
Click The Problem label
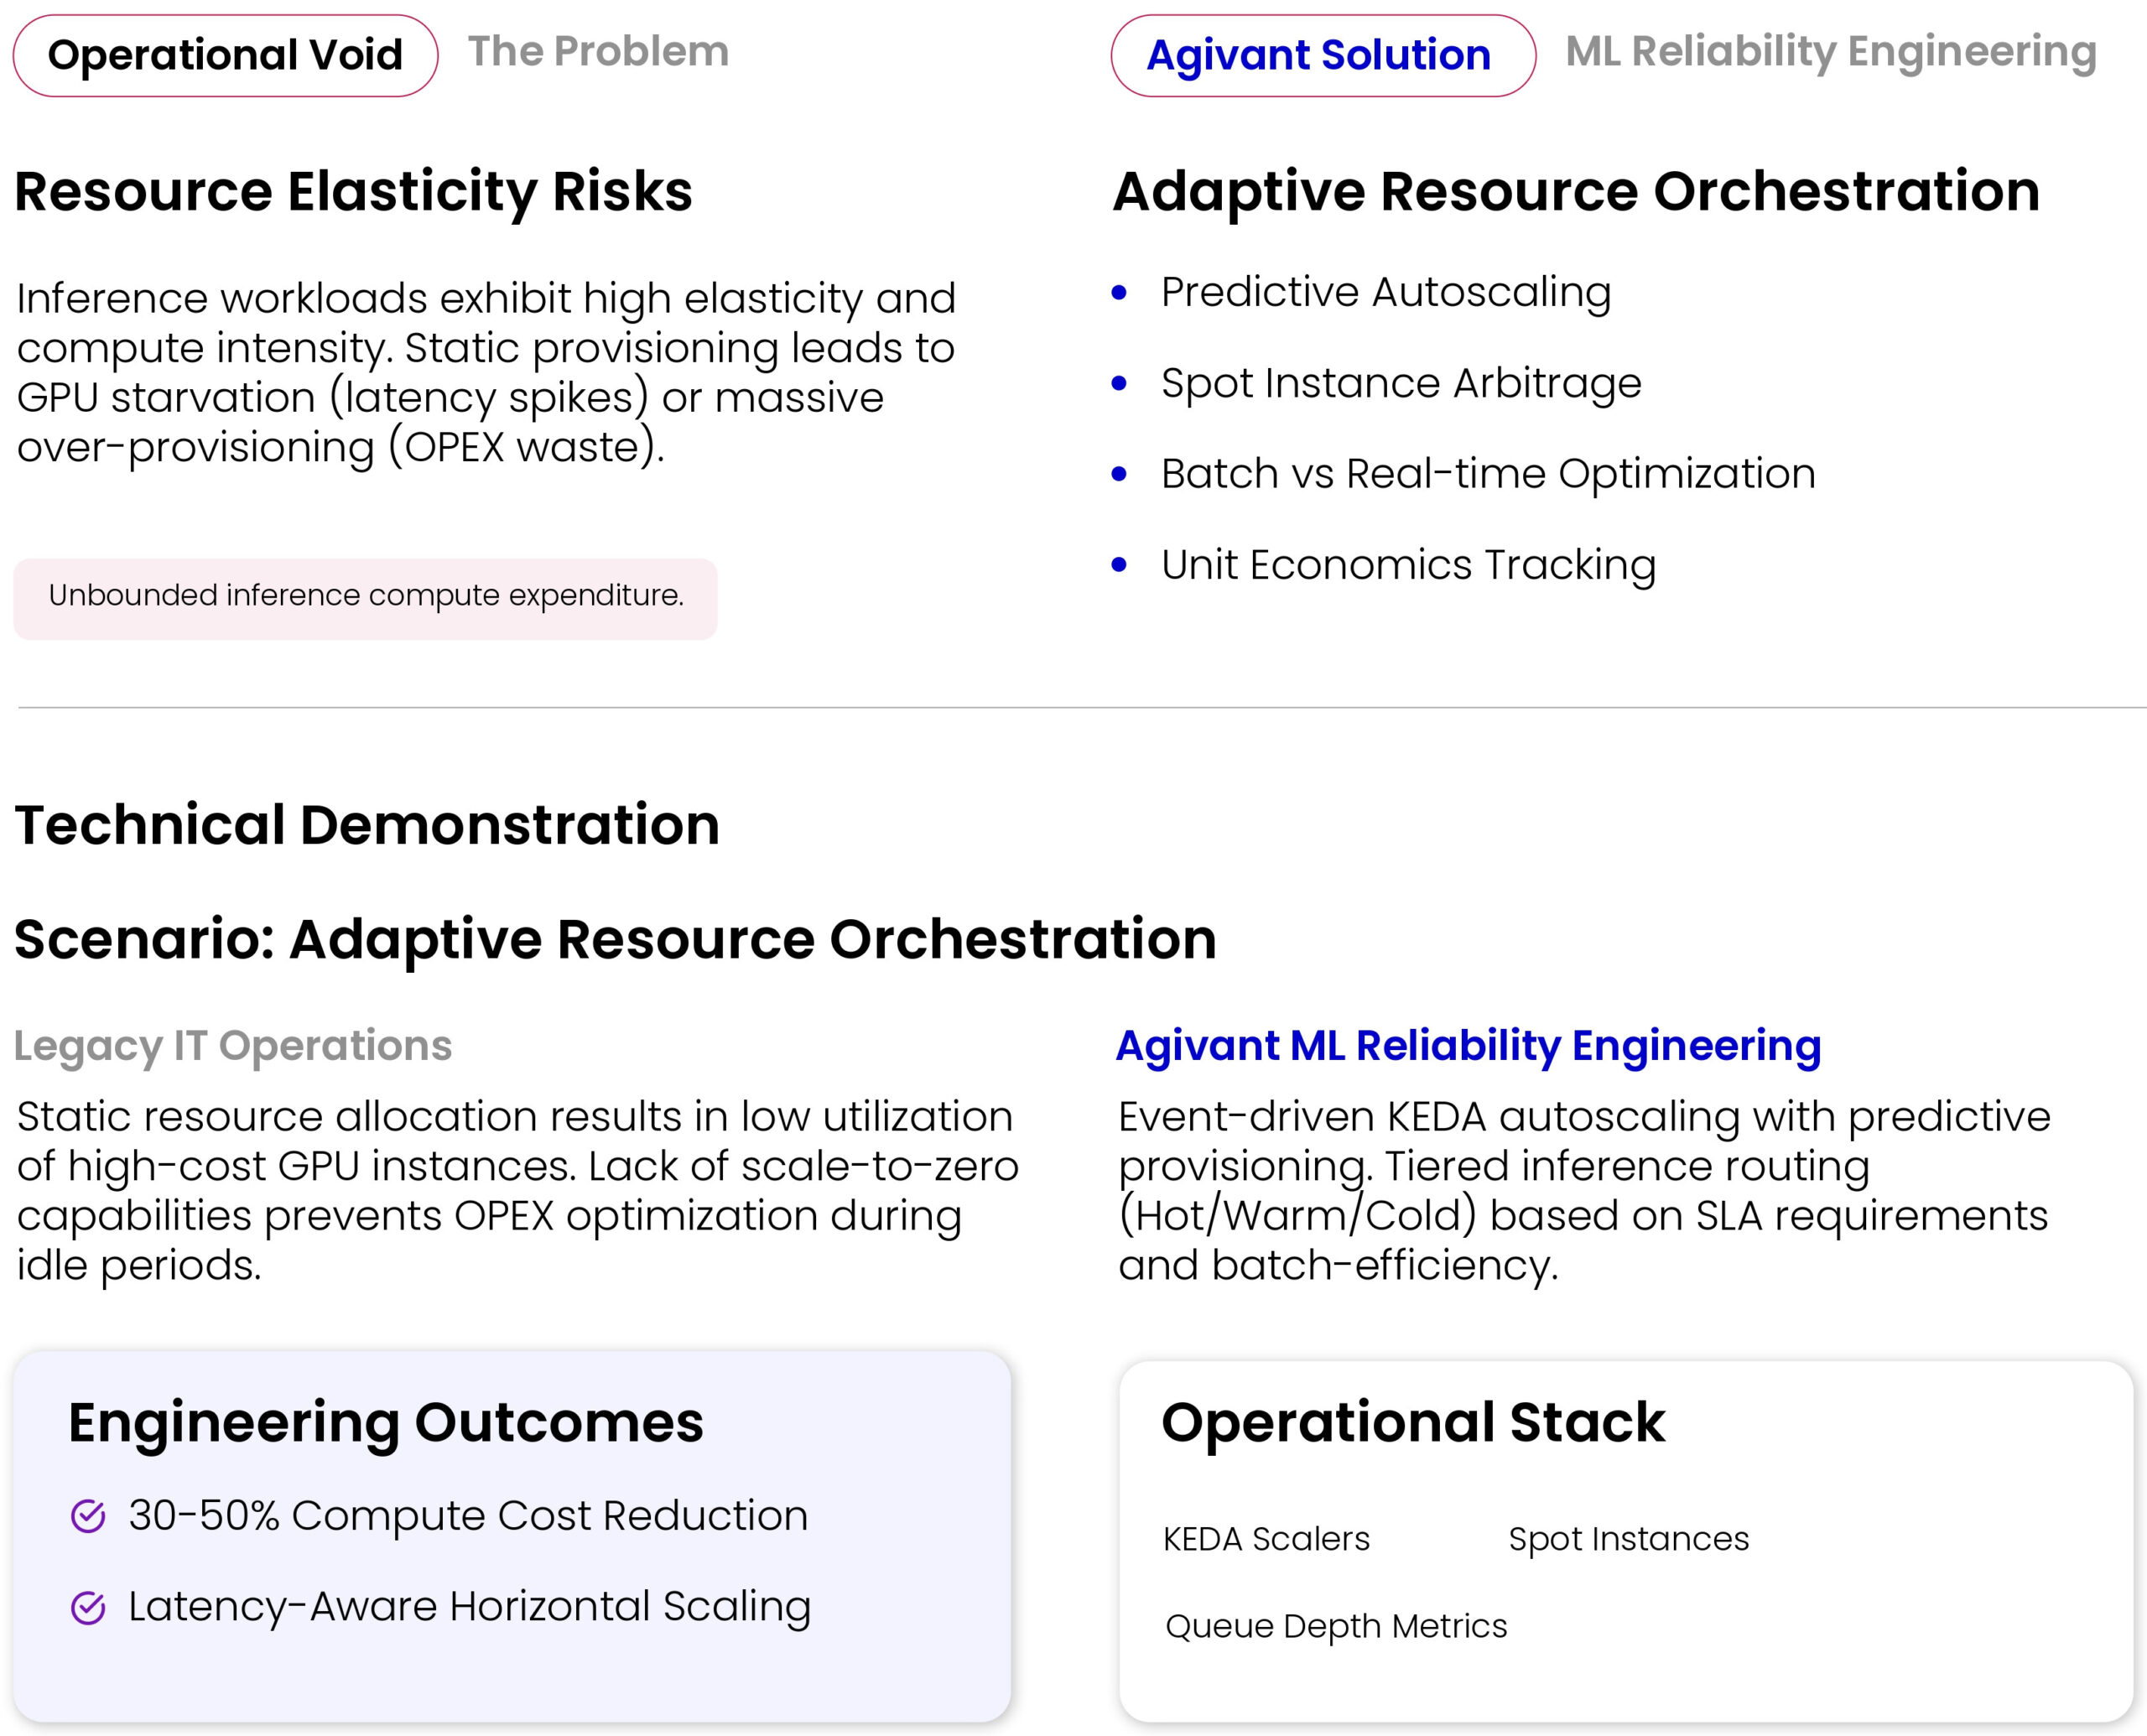[x=598, y=52]
